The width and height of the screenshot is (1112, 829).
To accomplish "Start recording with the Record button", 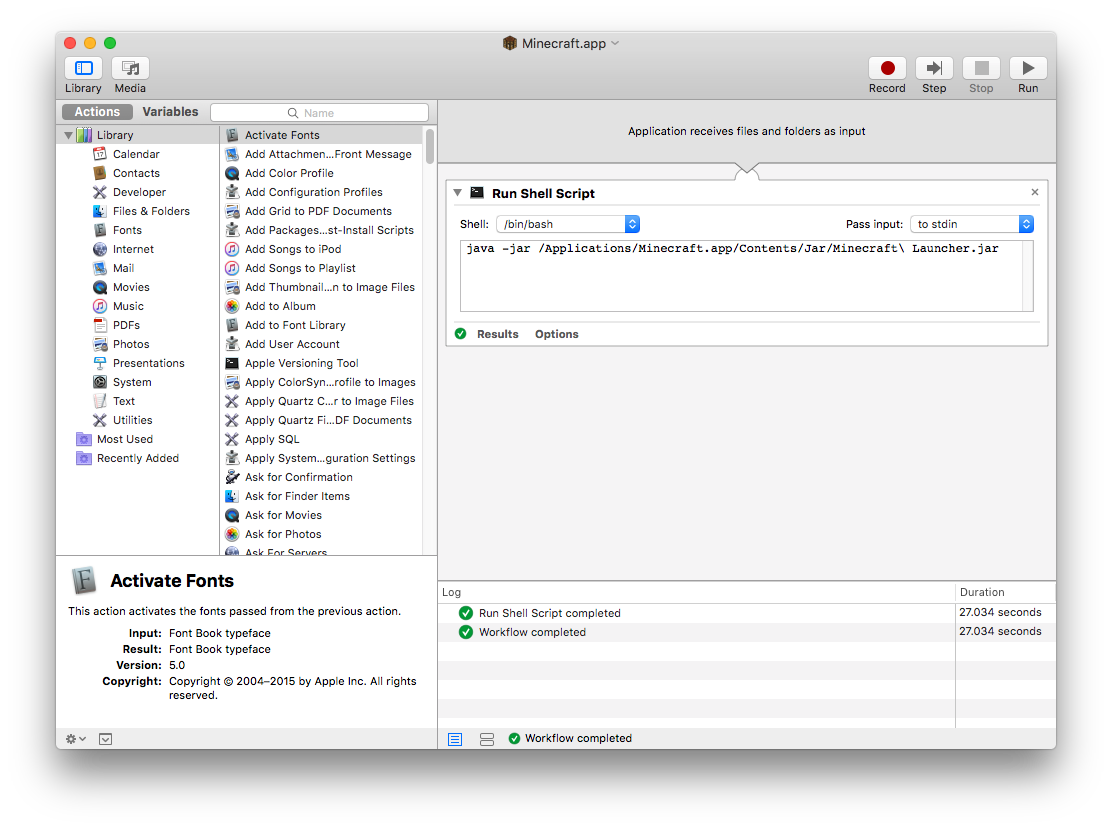I will click(887, 68).
